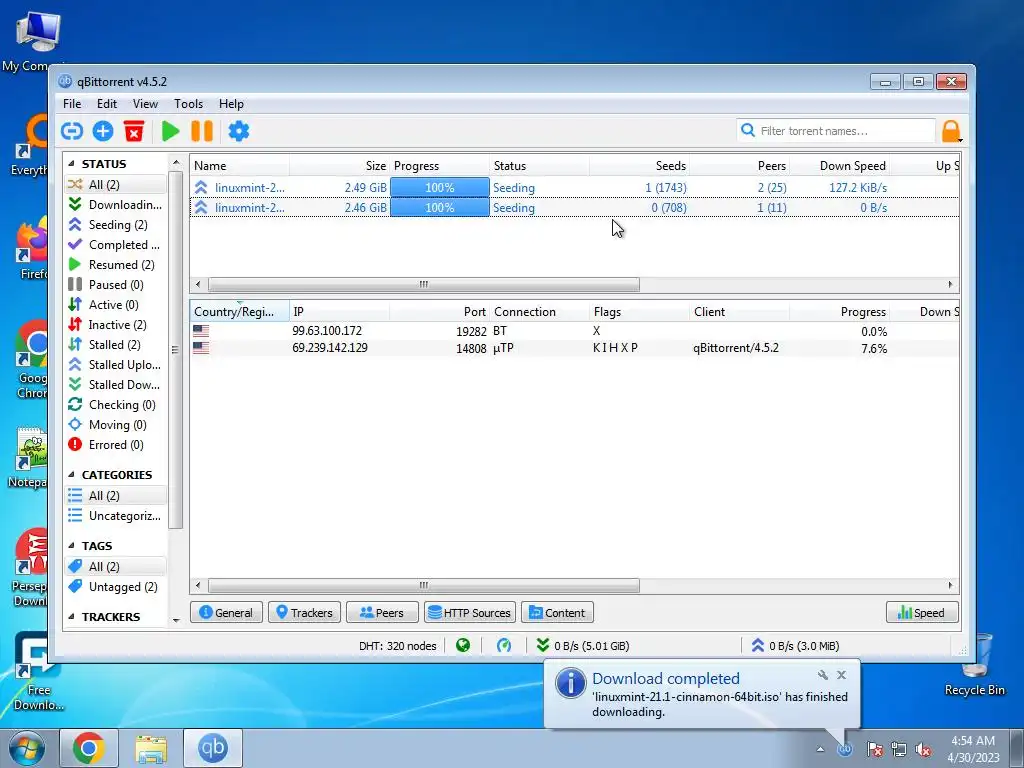Select the Moving (0) filter
Viewport: 1024px width, 768px height.
tap(116, 424)
